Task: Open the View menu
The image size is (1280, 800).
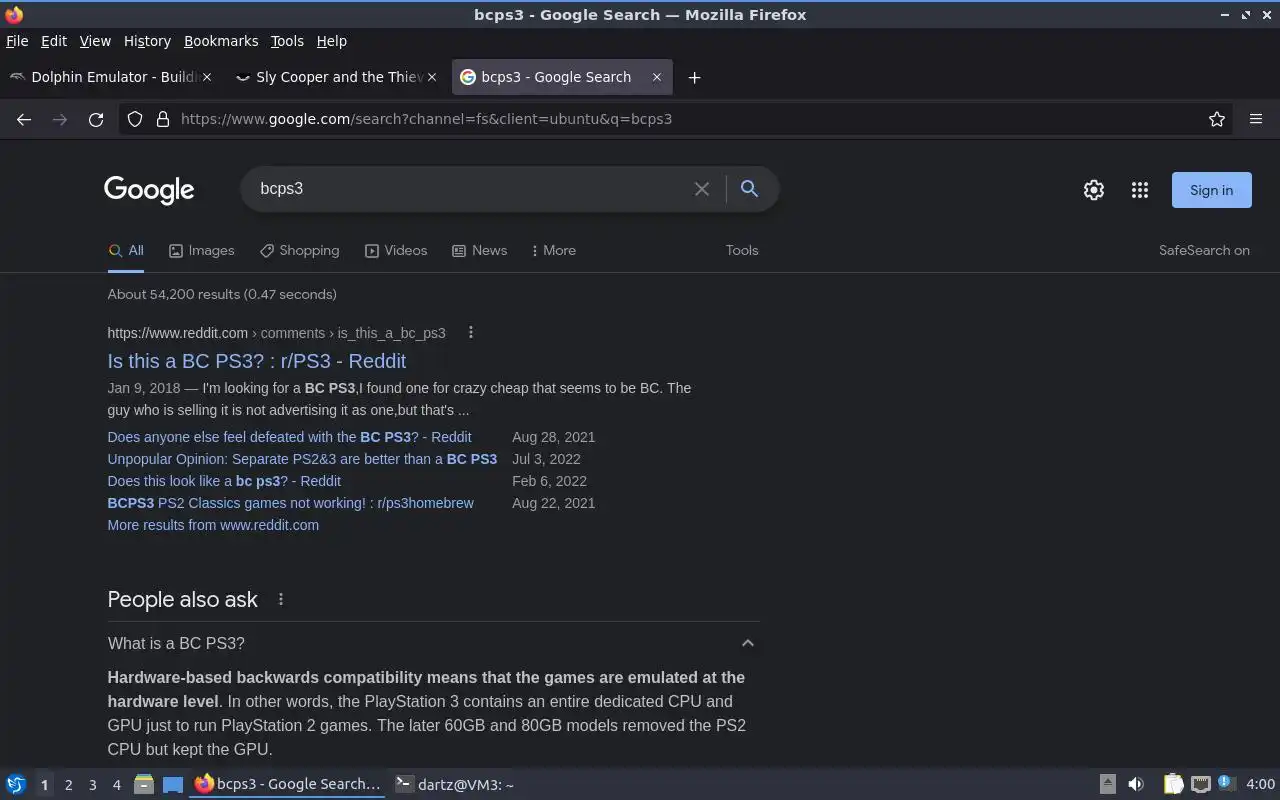Action: tap(95, 41)
